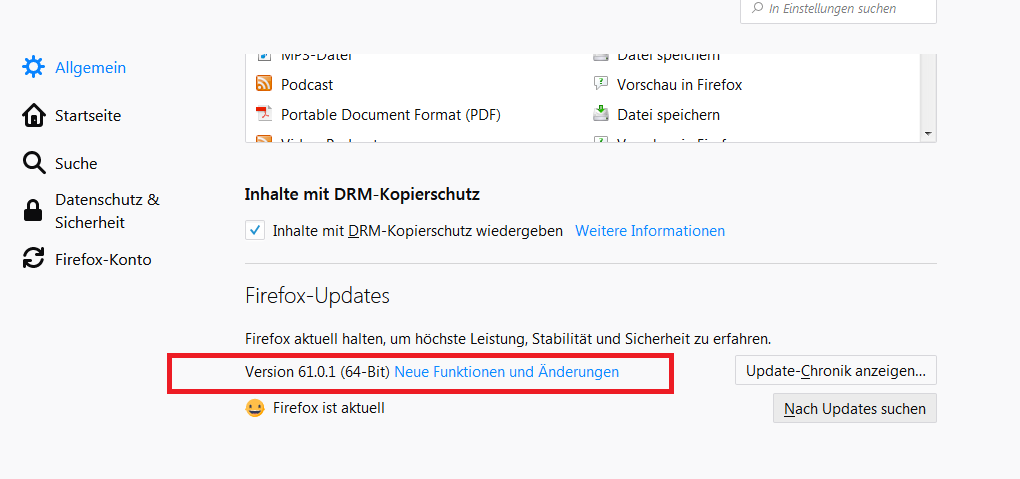Click Update-Chronik anzeigen button
The image size is (1020, 479).
tap(836, 370)
